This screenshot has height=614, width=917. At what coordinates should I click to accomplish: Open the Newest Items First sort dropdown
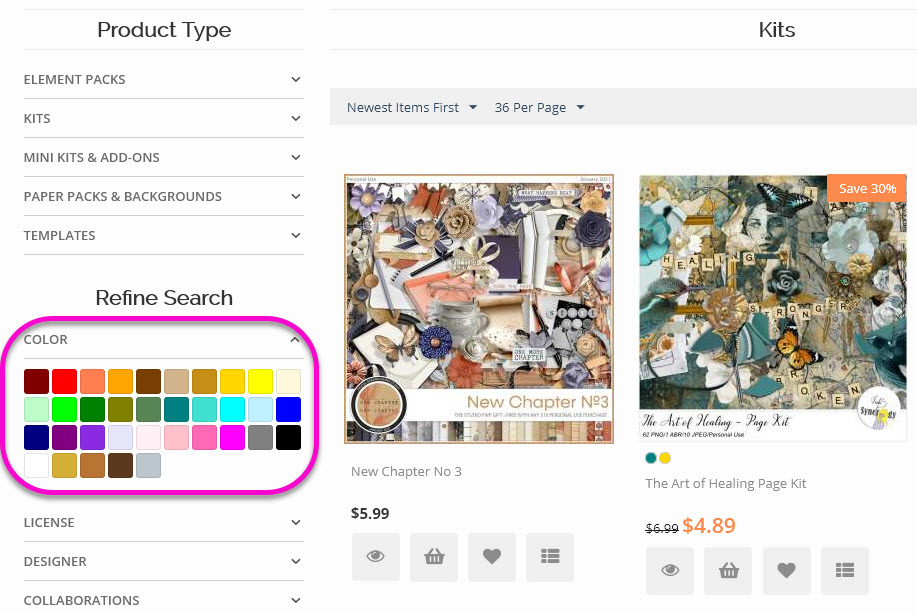click(412, 107)
